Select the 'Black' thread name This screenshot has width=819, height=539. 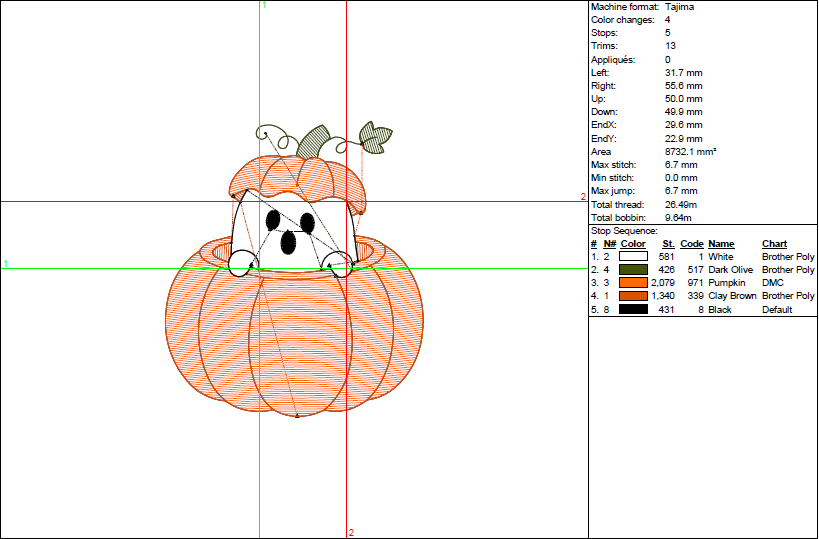(x=719, y=309)
